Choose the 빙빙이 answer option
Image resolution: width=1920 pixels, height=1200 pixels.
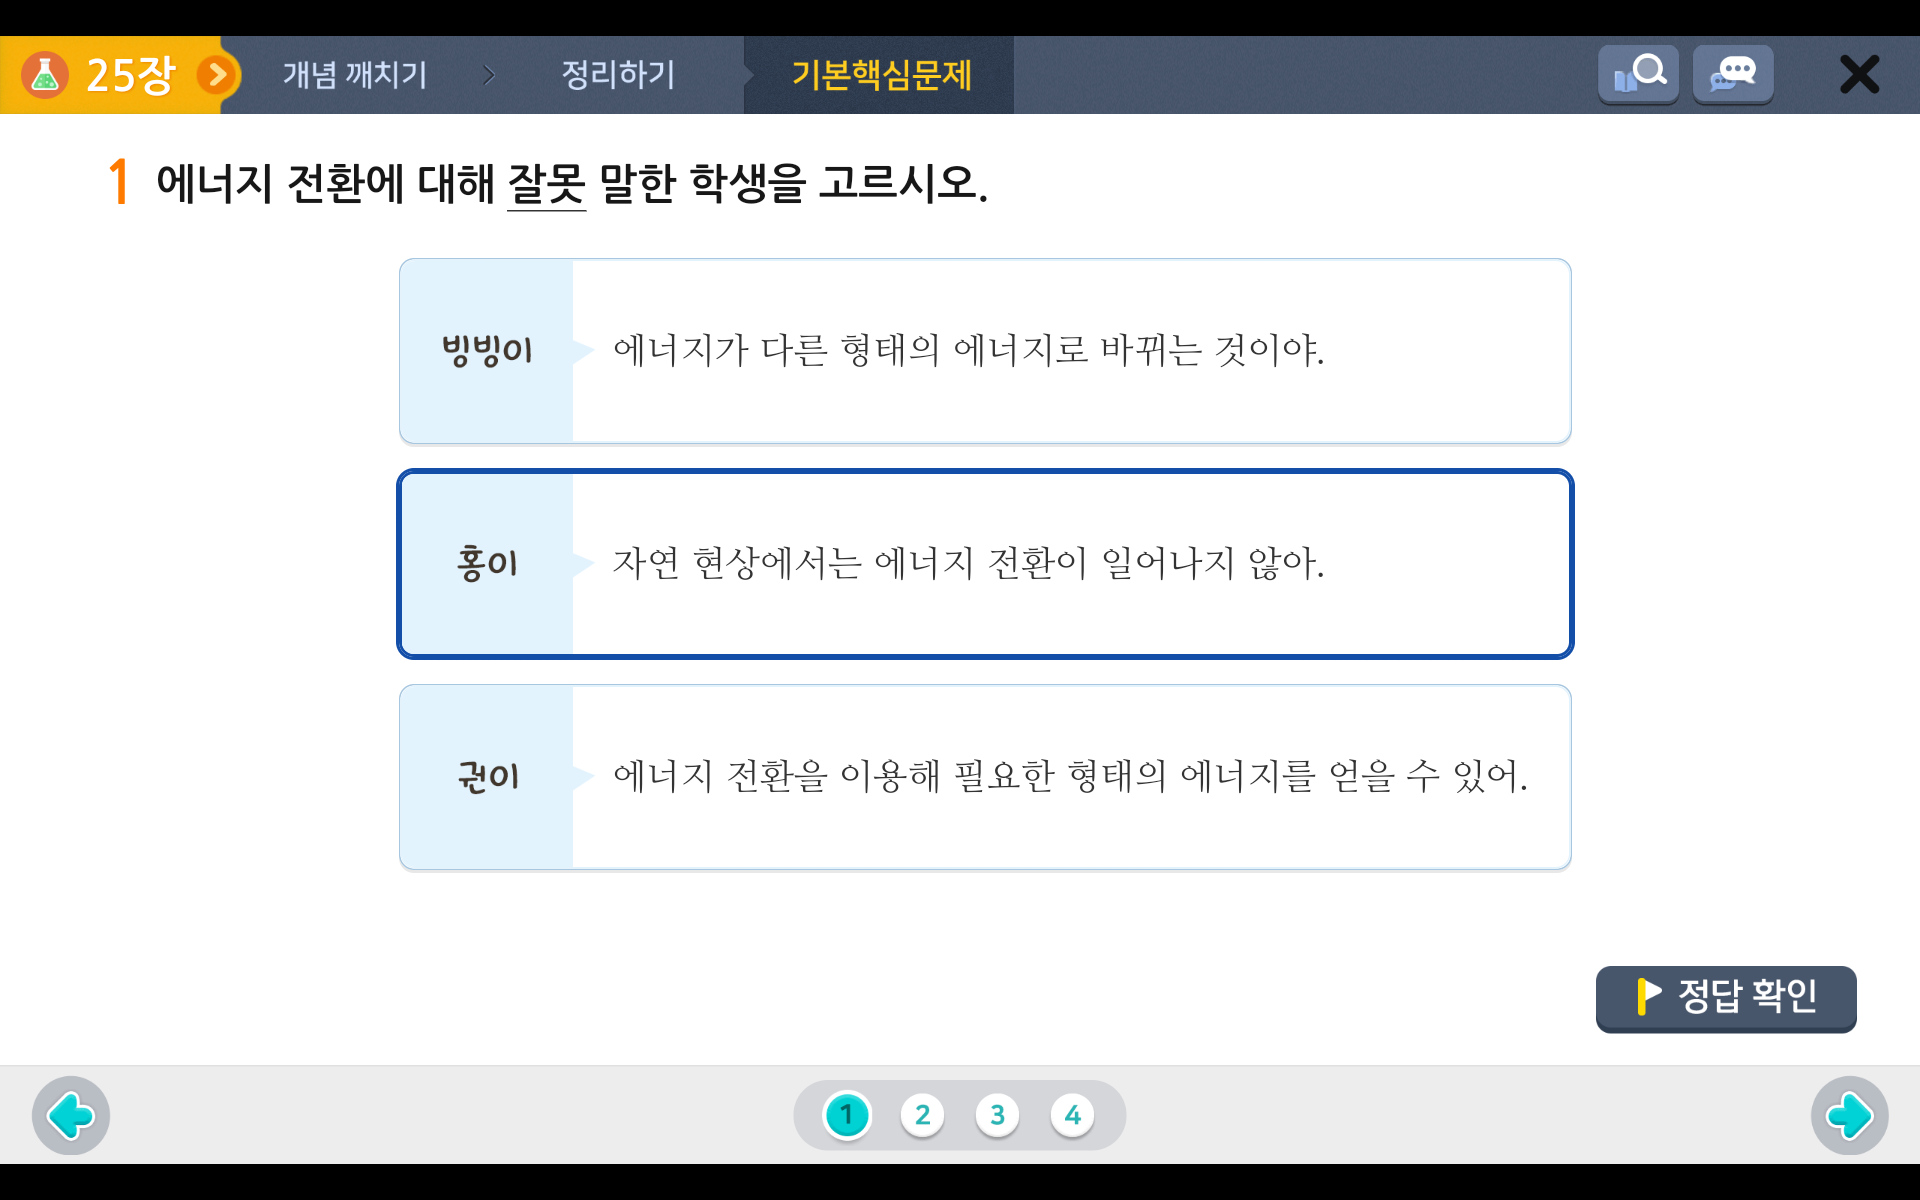[985, 351]
